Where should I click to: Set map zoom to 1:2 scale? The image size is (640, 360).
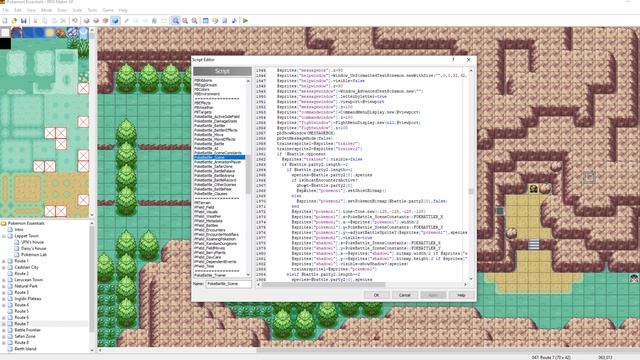(185, 21)
